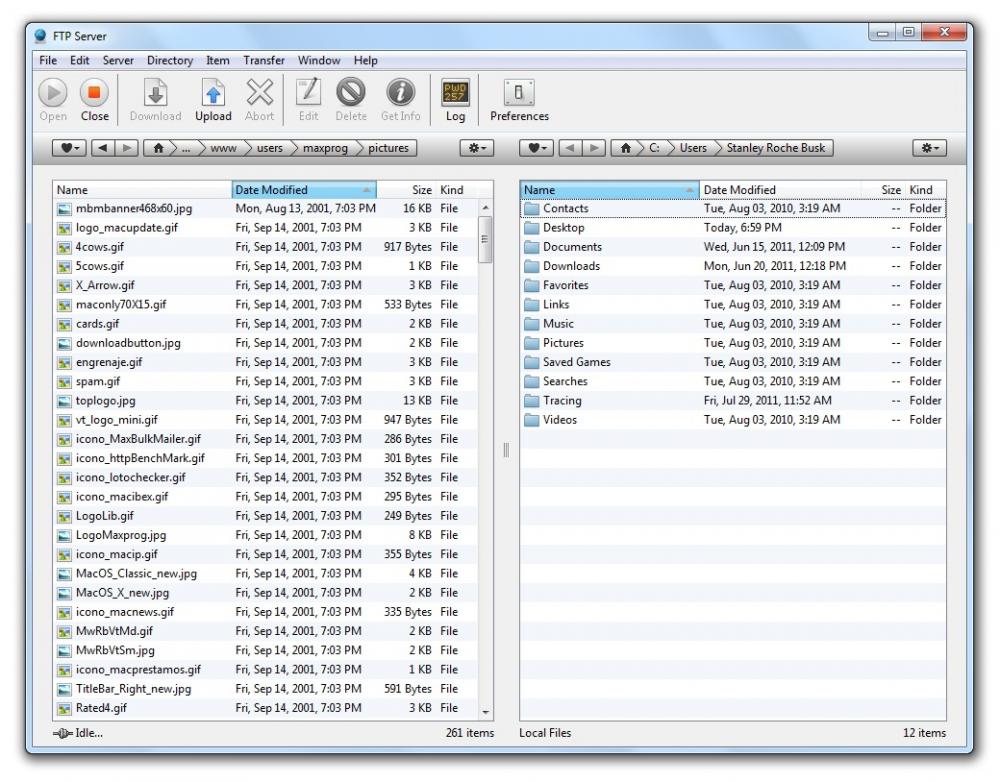Open Preferences via its toolbar icon
Viewport: 1000px width, 782px height.
pos(519,98)
